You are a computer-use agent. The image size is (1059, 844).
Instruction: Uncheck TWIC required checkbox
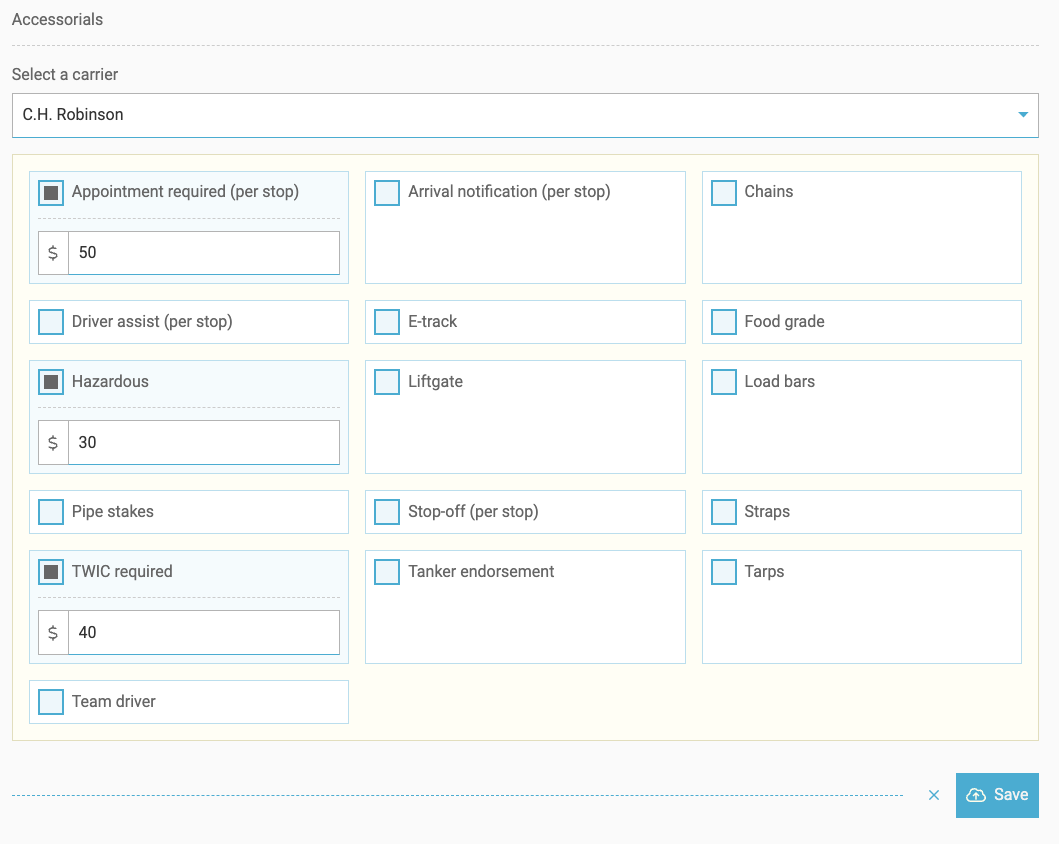point(51,573)
